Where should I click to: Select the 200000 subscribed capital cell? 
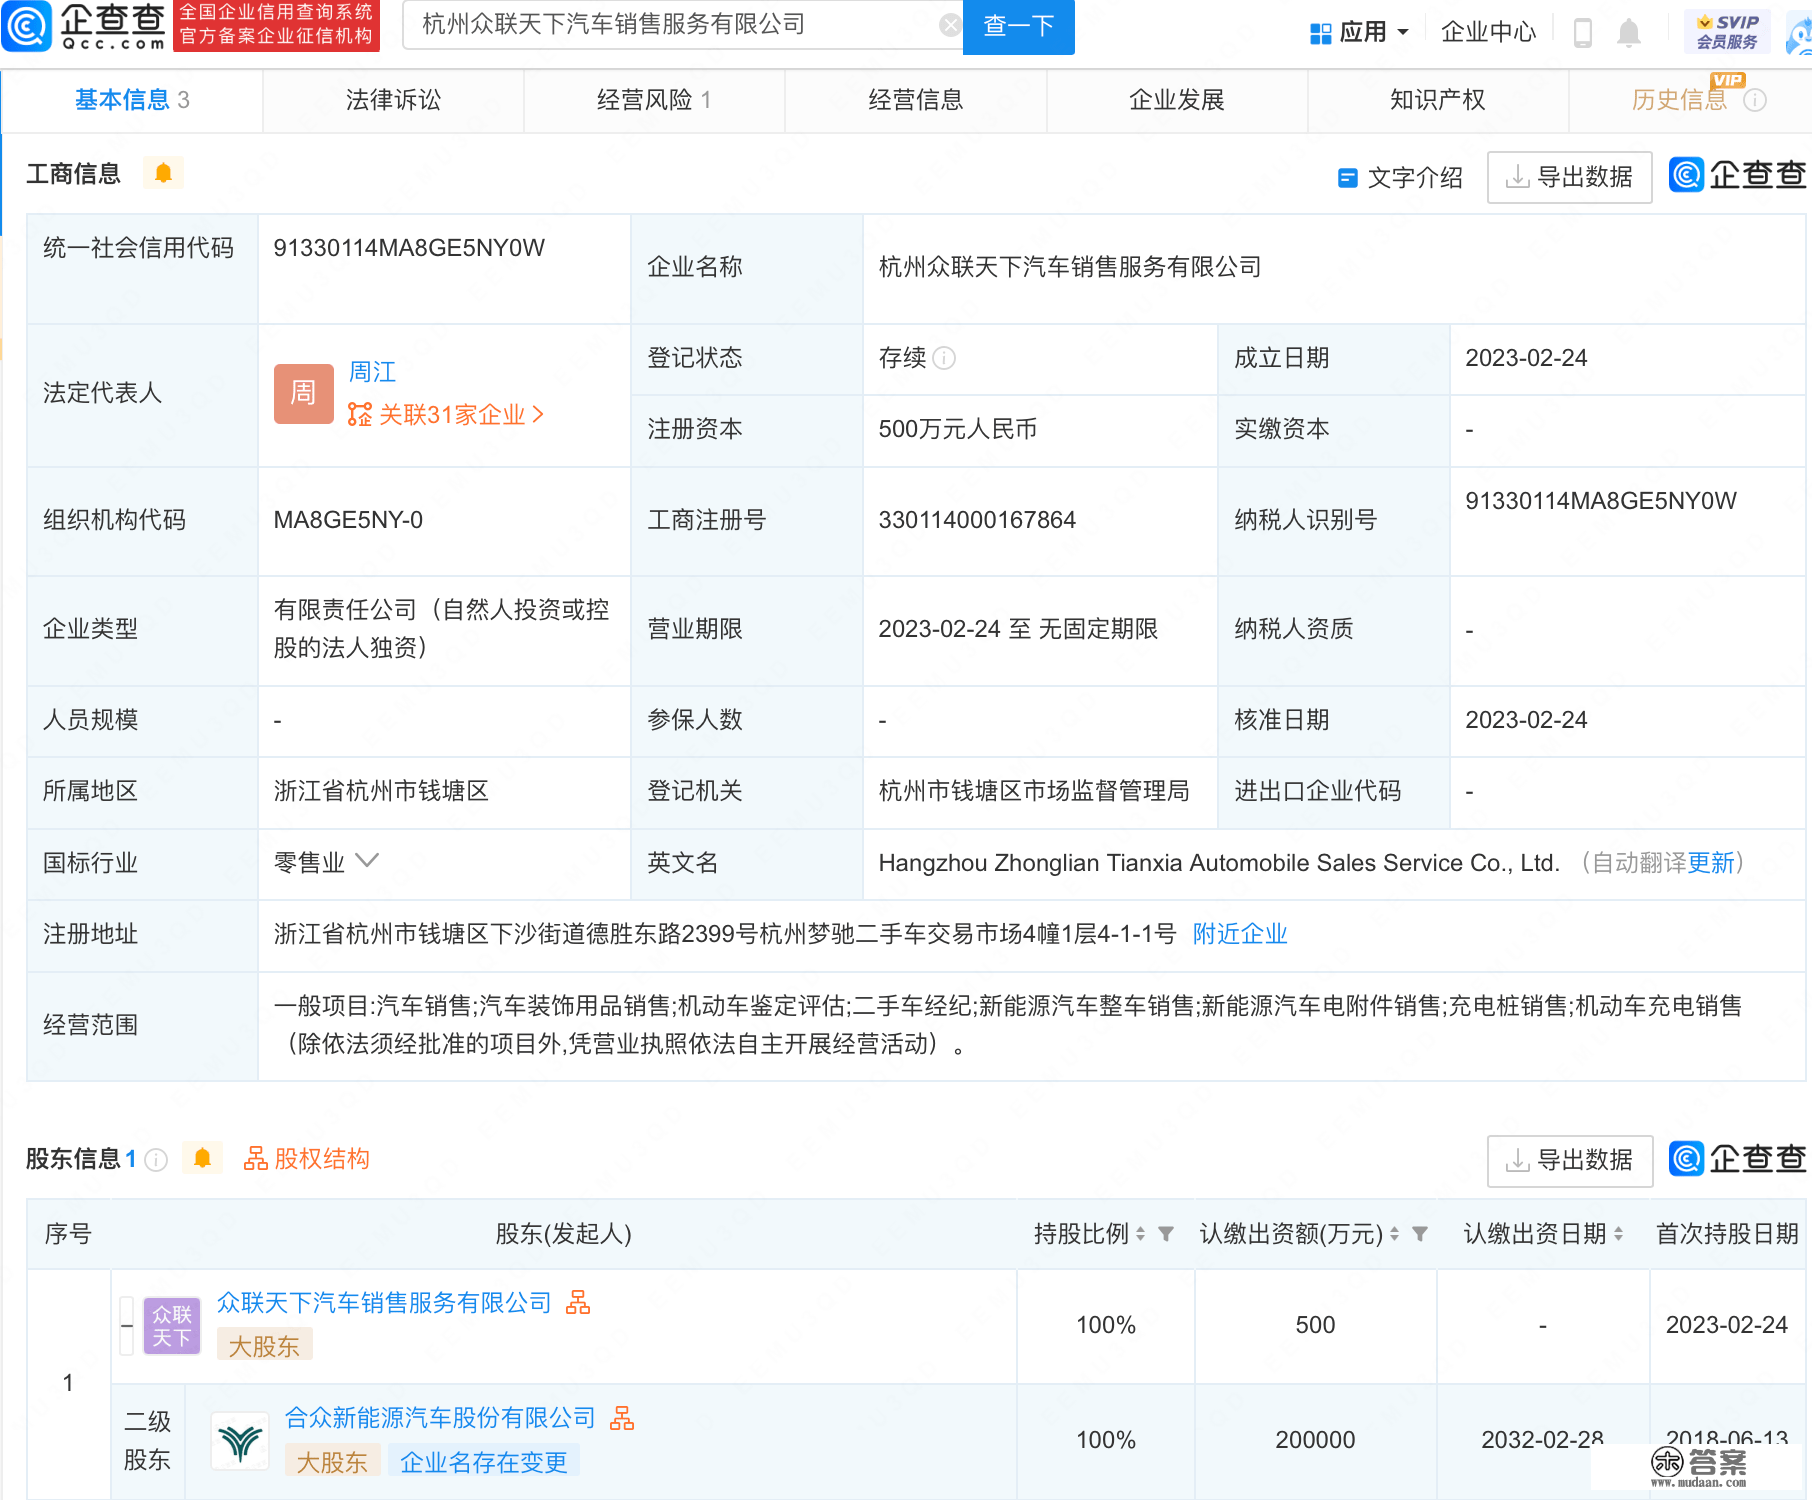coord(1315,1440)
